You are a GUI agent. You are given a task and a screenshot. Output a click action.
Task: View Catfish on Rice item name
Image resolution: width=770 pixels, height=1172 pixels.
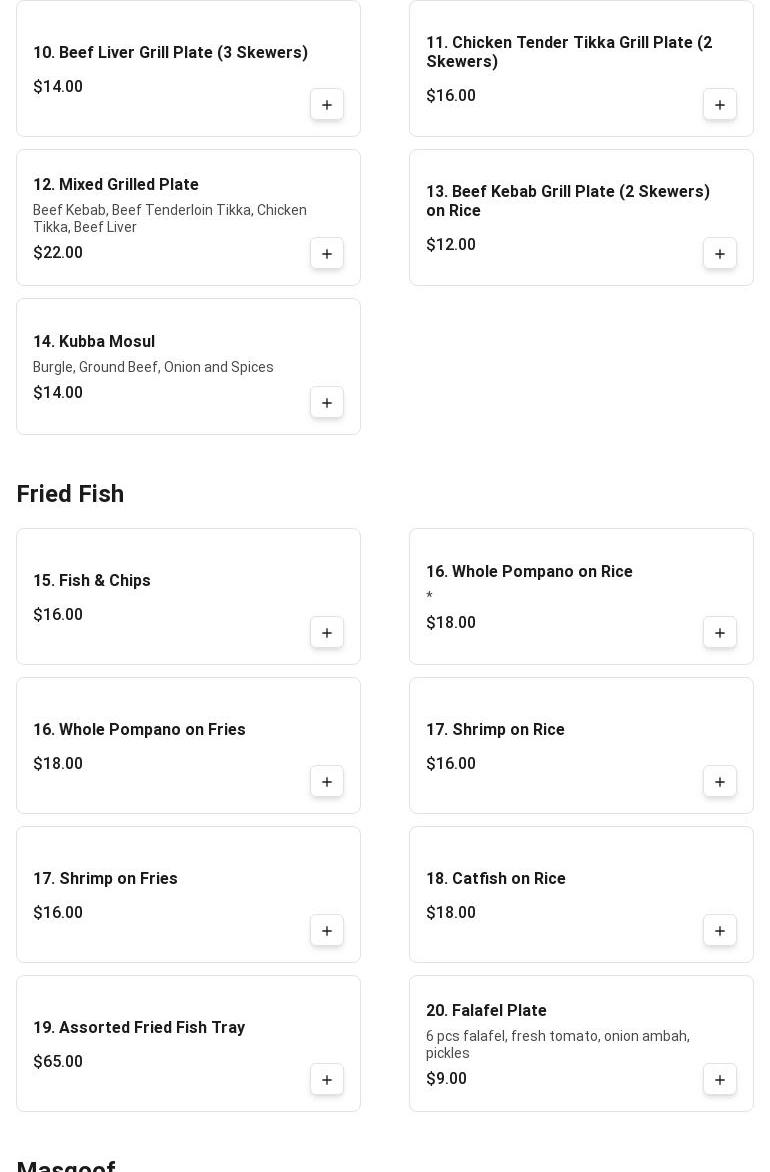(496, 879)
